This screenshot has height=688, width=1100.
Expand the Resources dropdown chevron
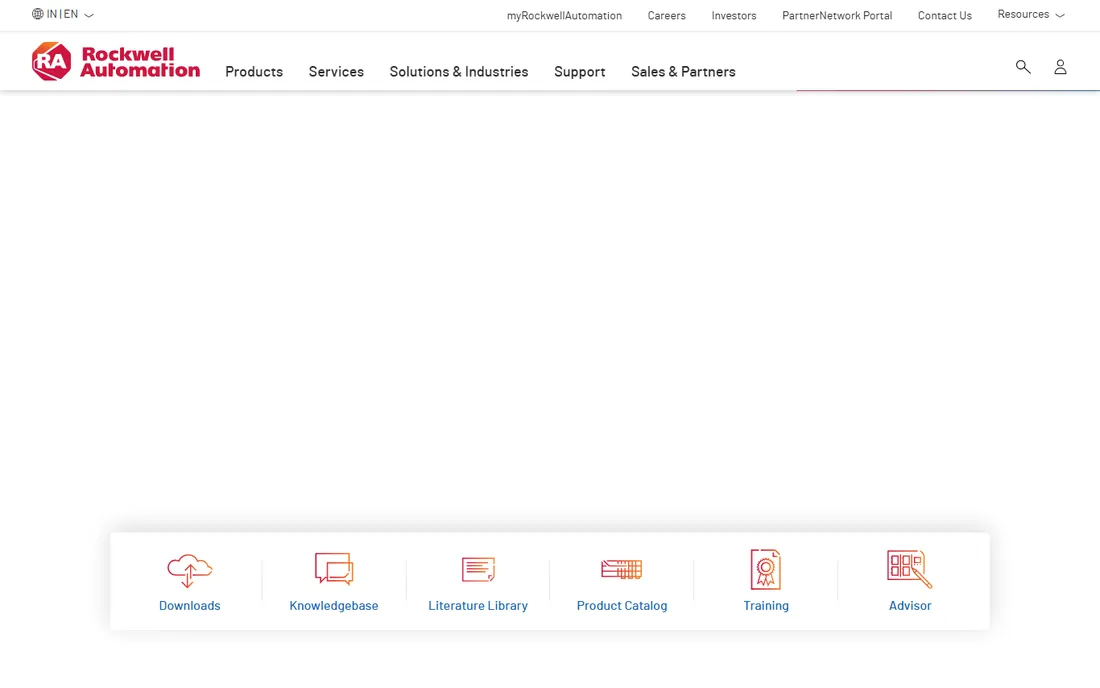coord(1060,15)
